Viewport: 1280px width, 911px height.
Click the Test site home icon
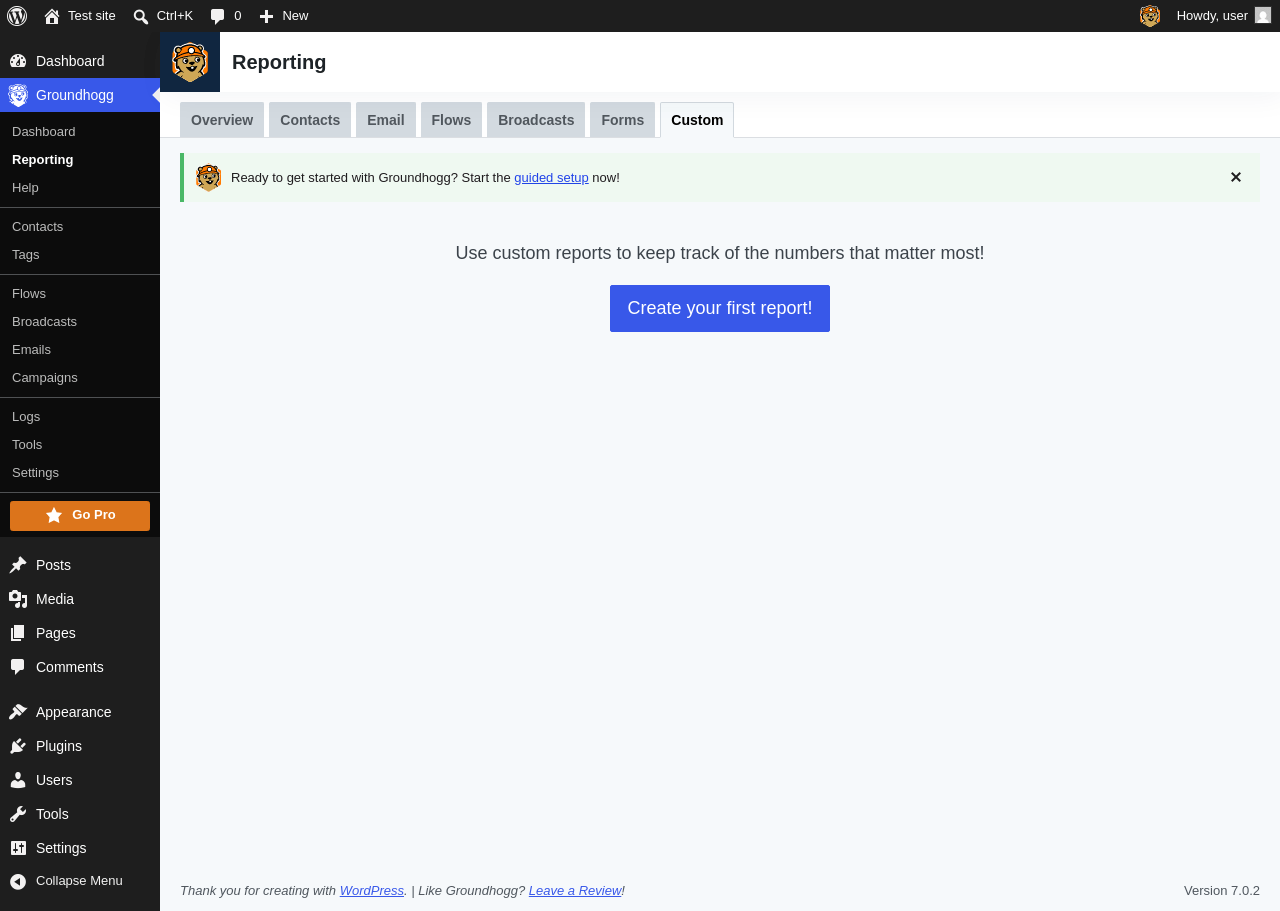[52, 16]
